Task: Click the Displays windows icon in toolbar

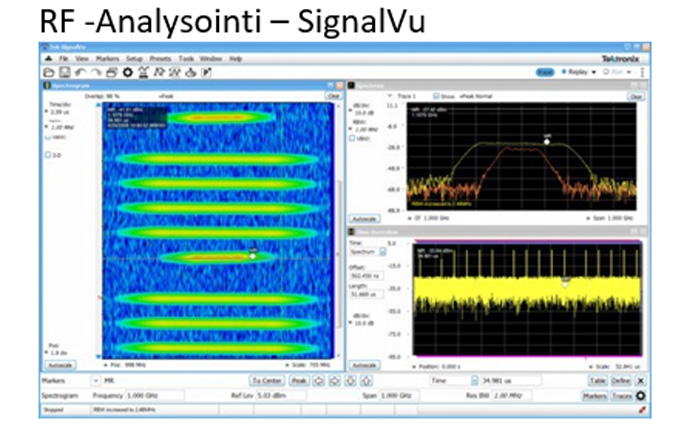Action: coord(111,73)
